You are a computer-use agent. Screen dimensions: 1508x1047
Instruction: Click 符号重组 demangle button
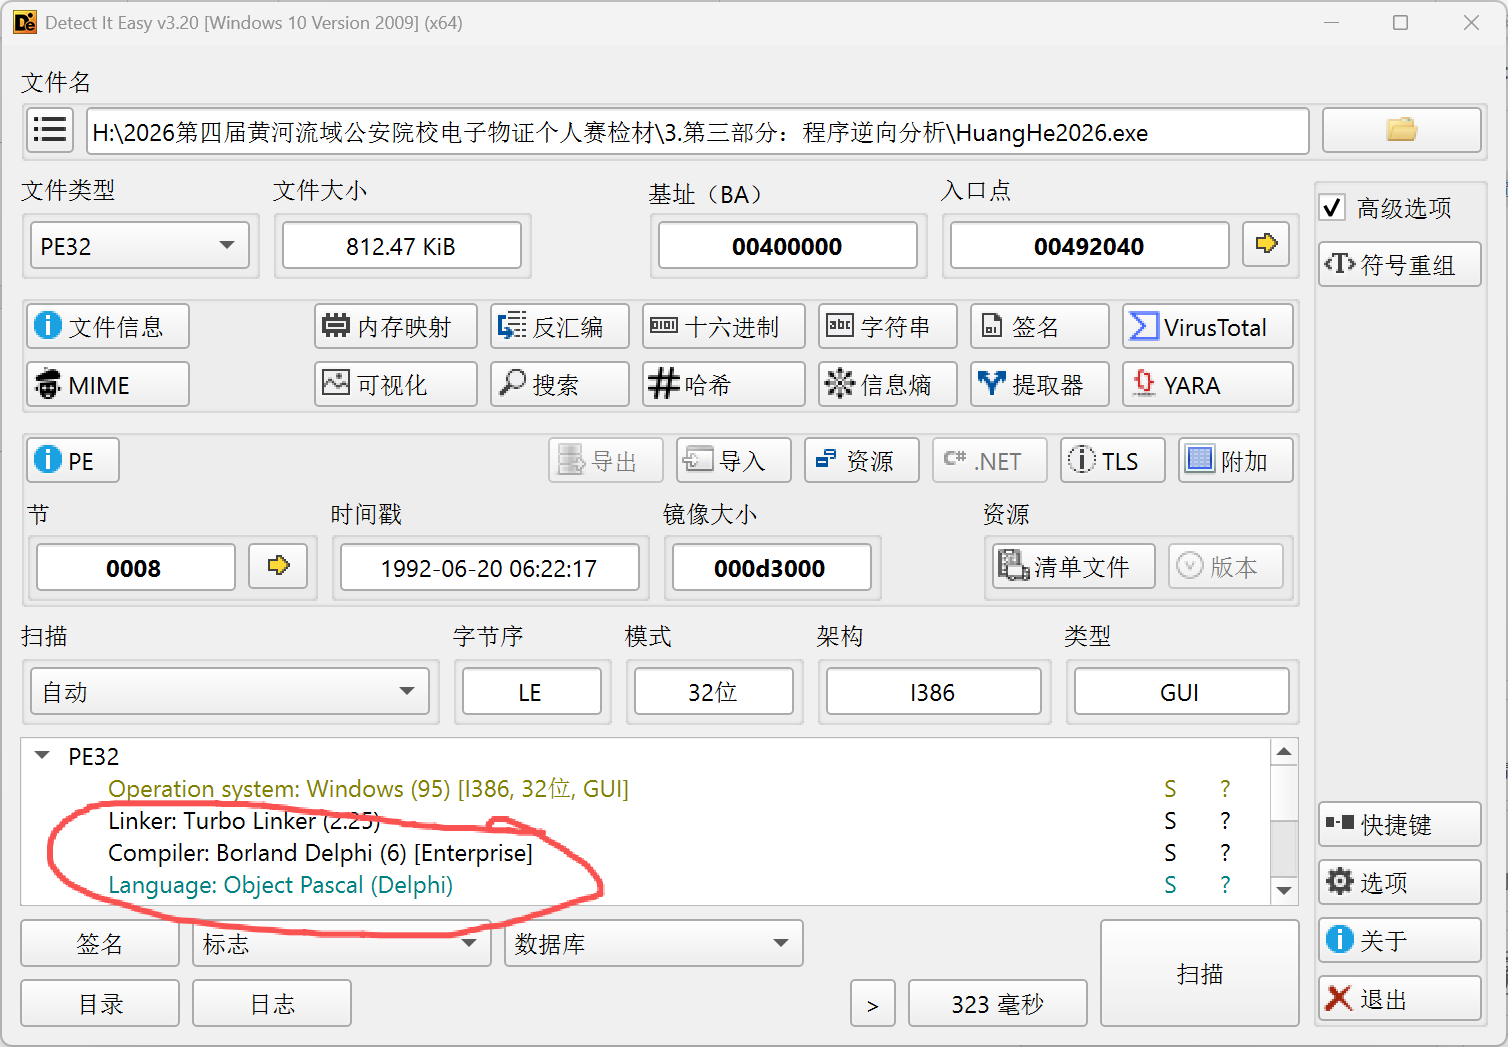(1400, 264)
